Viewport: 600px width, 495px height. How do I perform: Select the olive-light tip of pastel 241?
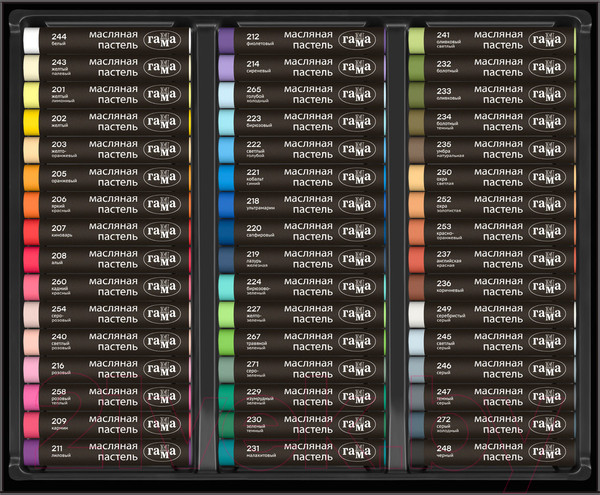pyautogui.click(x=417, y=40)
